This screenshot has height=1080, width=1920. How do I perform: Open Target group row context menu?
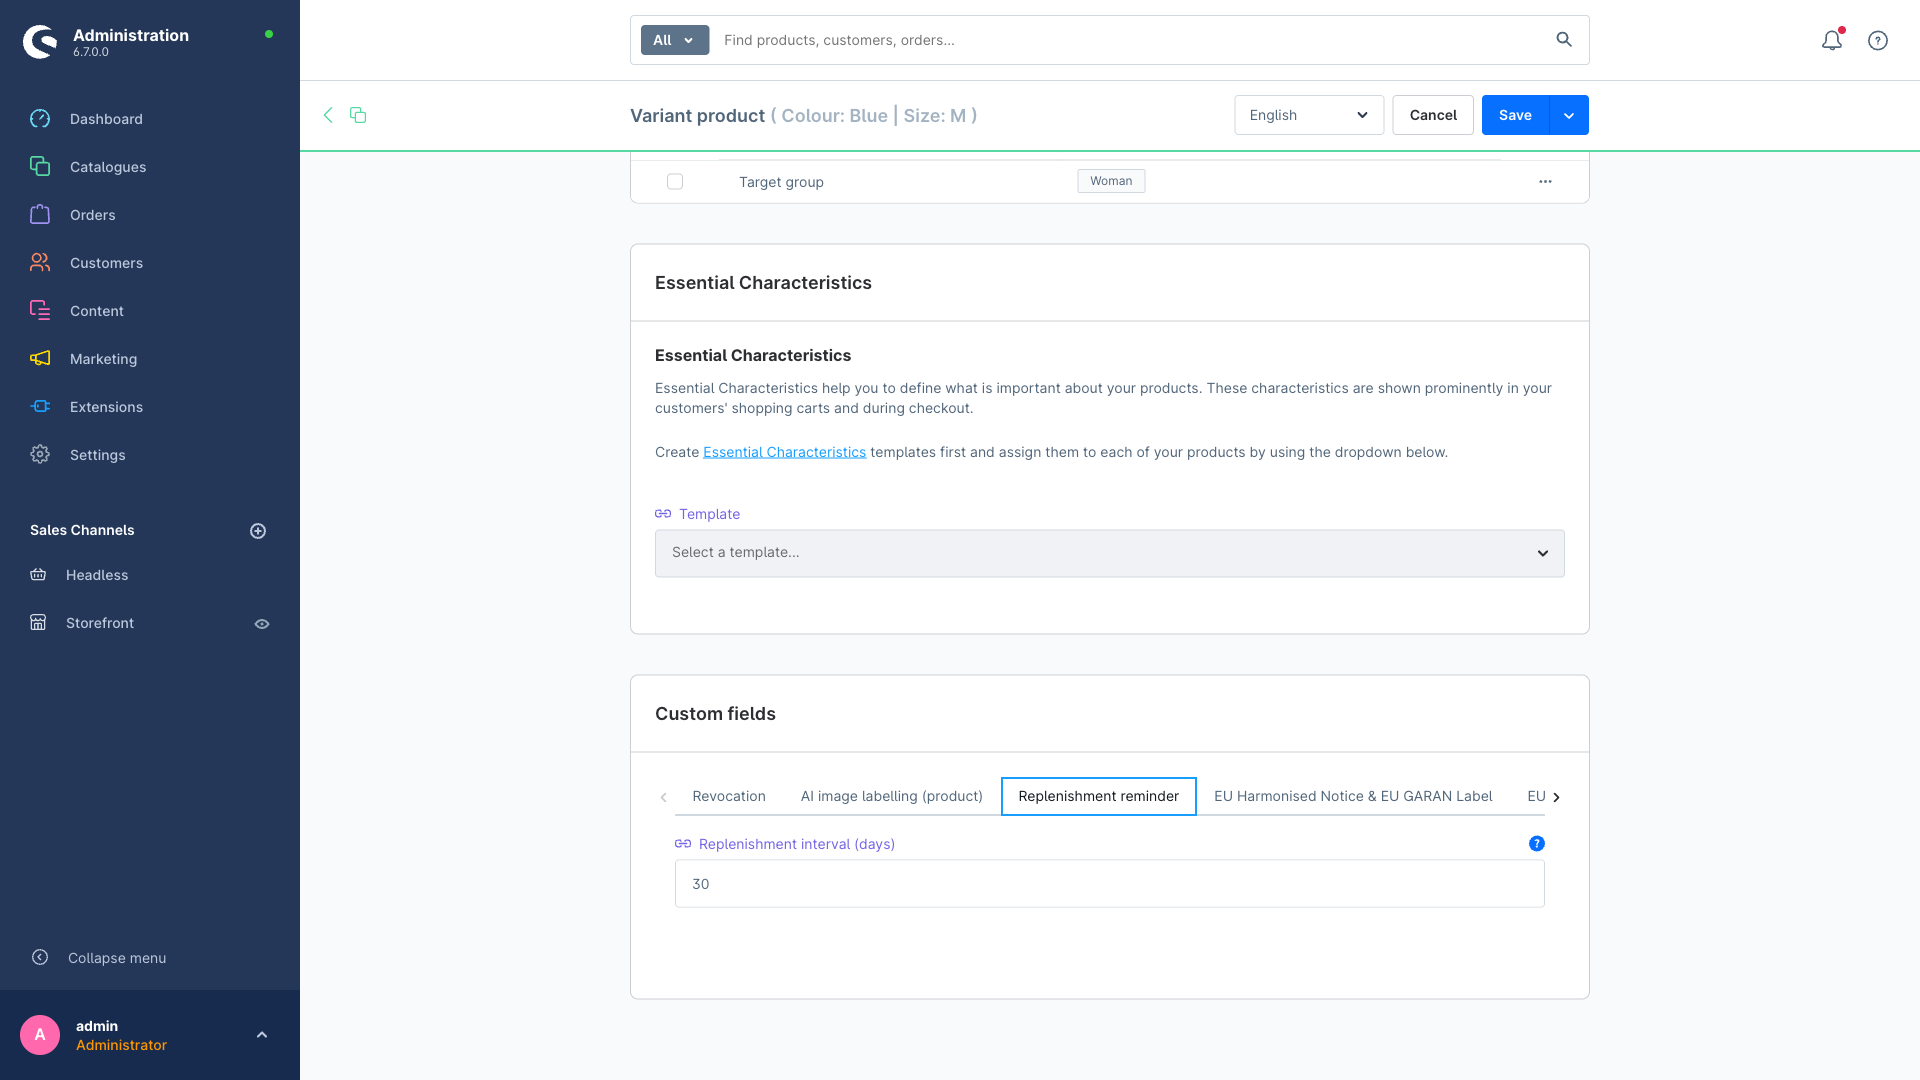tap(1545, 181)
